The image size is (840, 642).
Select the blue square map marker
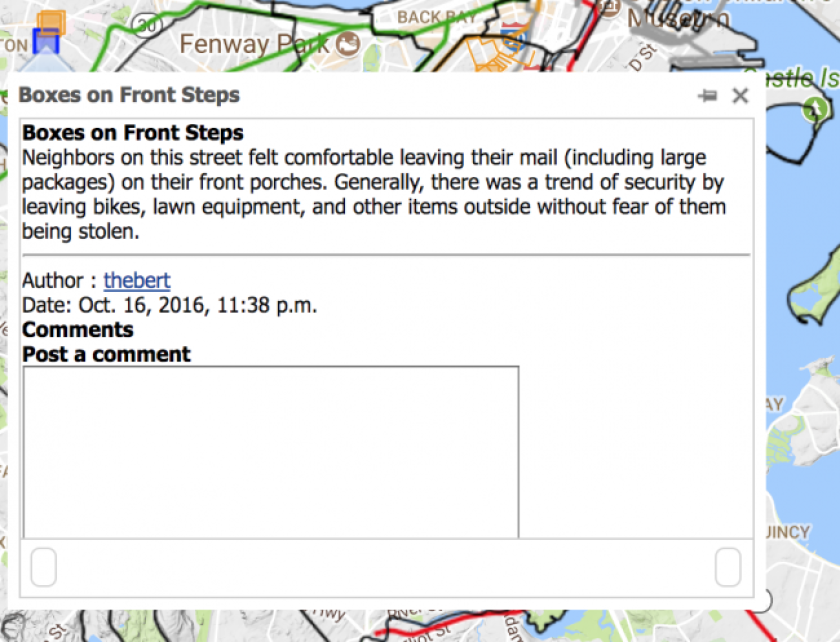click(46, 41)
